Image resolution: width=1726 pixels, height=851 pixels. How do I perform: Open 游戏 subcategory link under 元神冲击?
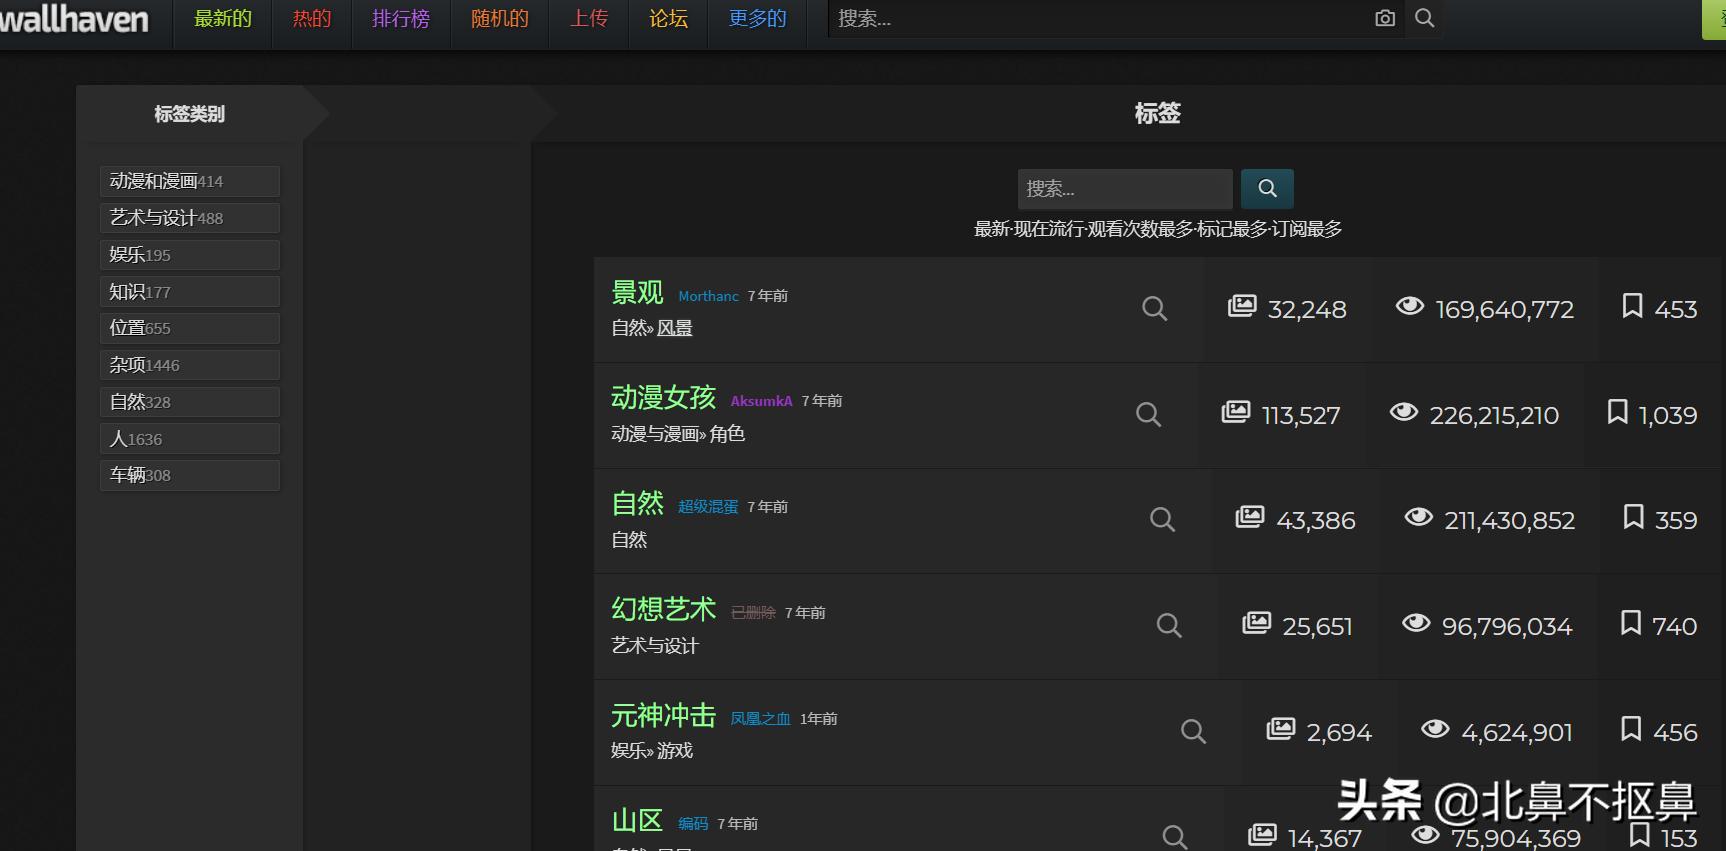(675, 750)
